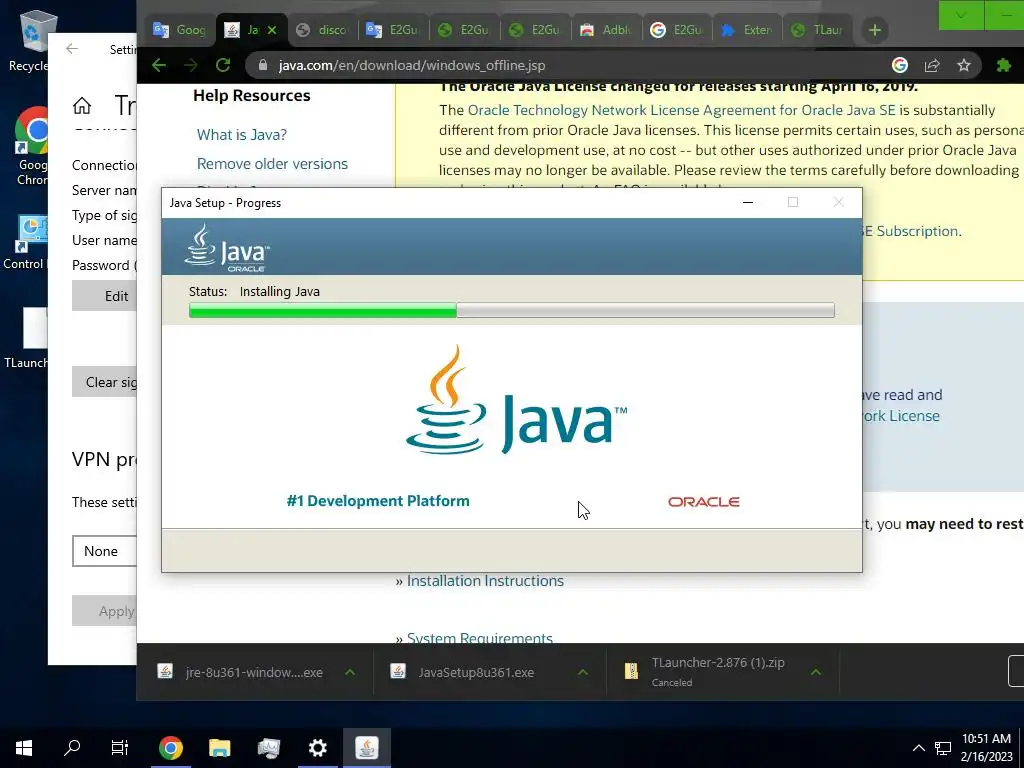Go back in Chrome browser
1024x768 pixels.
(x=159, y=65)
